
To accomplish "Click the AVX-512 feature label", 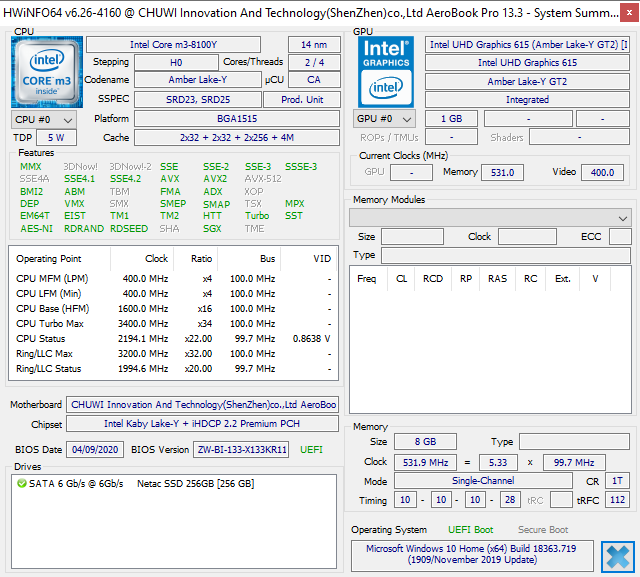I will click(x=262, y=179).
